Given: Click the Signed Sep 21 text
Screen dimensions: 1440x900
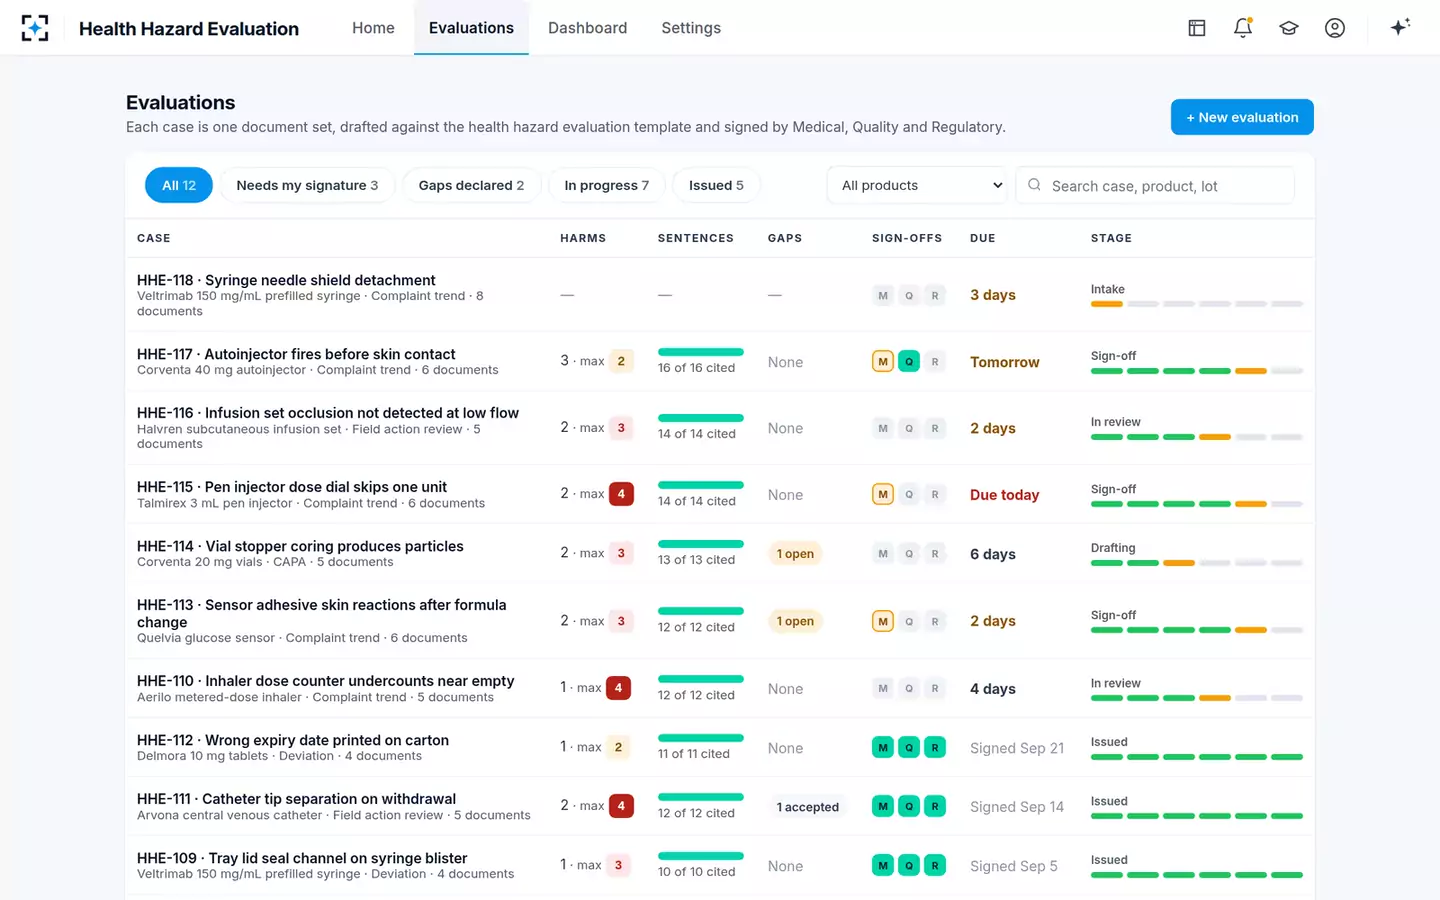Looking at the screenshot, I should point(1017,748).
